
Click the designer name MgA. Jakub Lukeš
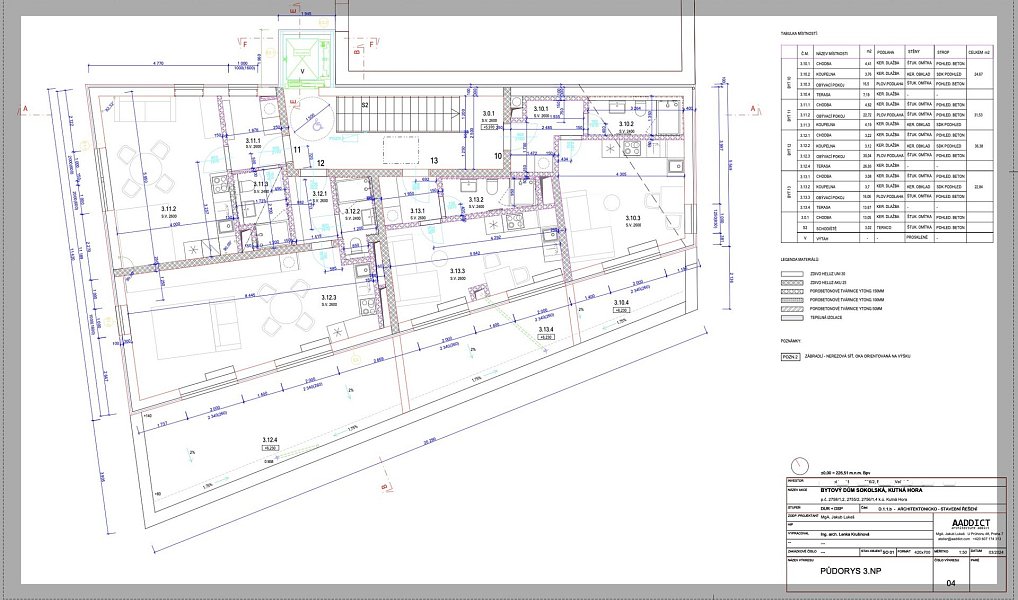click(x=837, y=517)
